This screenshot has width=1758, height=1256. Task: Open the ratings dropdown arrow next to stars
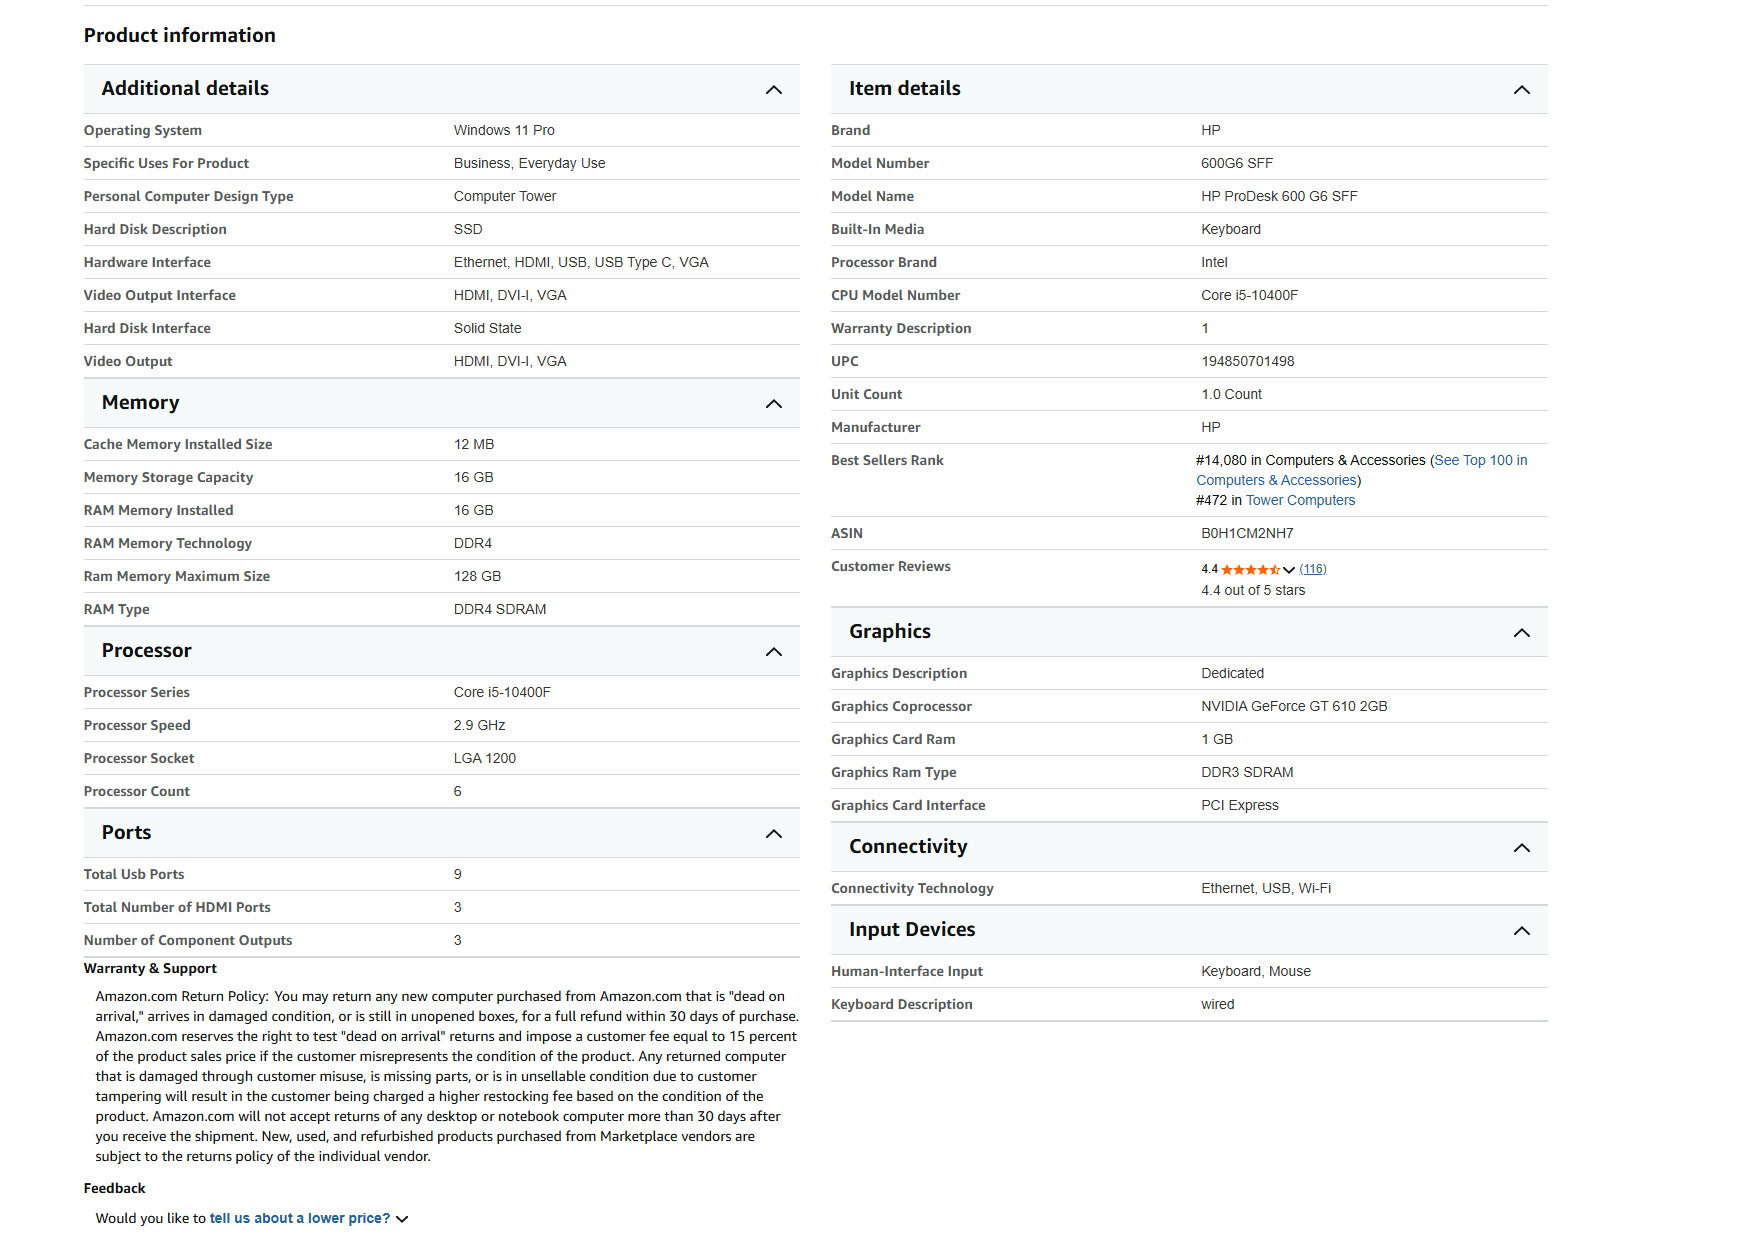point(1289,570)
